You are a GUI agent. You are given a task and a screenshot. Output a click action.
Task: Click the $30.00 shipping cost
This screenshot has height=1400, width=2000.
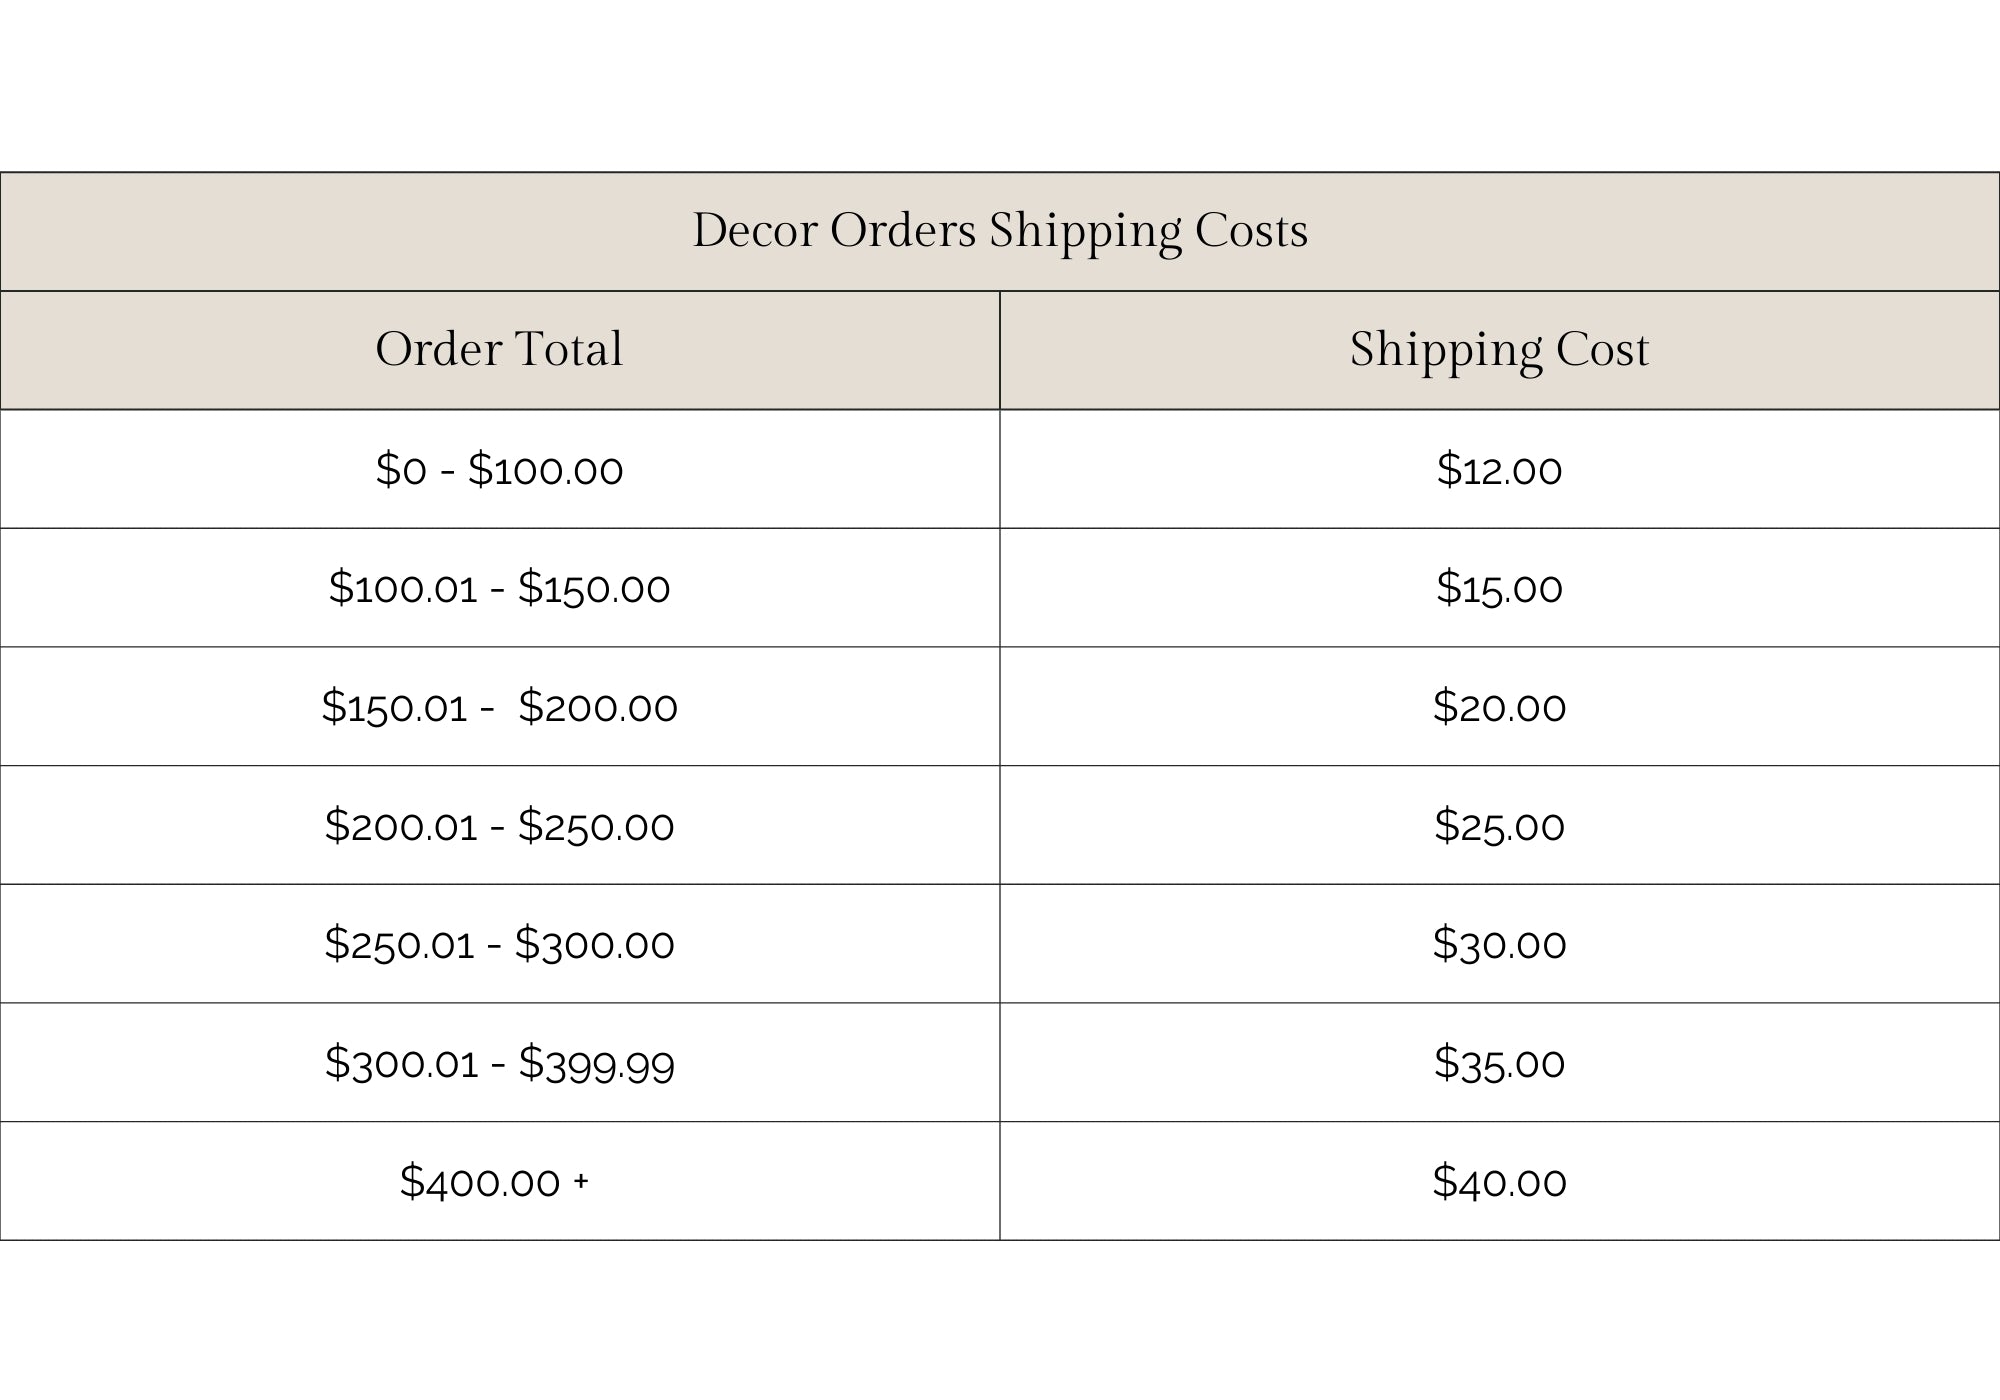tap(1499, 944)
